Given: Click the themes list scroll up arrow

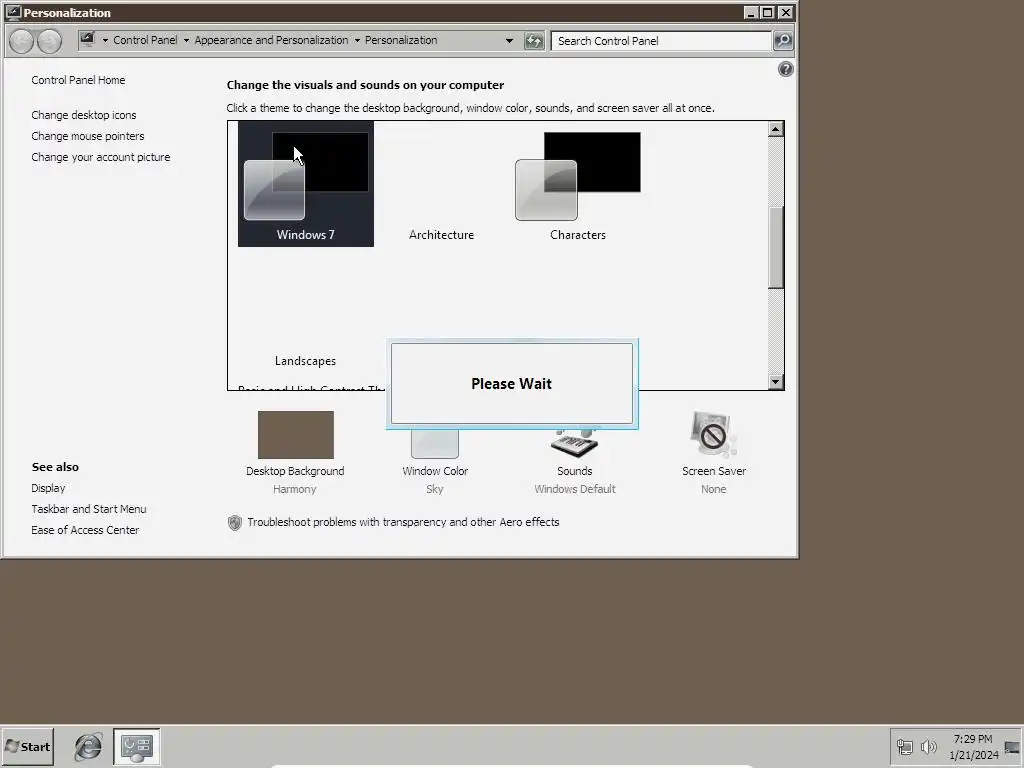Looking at the screenshot, I should [775, 129].
